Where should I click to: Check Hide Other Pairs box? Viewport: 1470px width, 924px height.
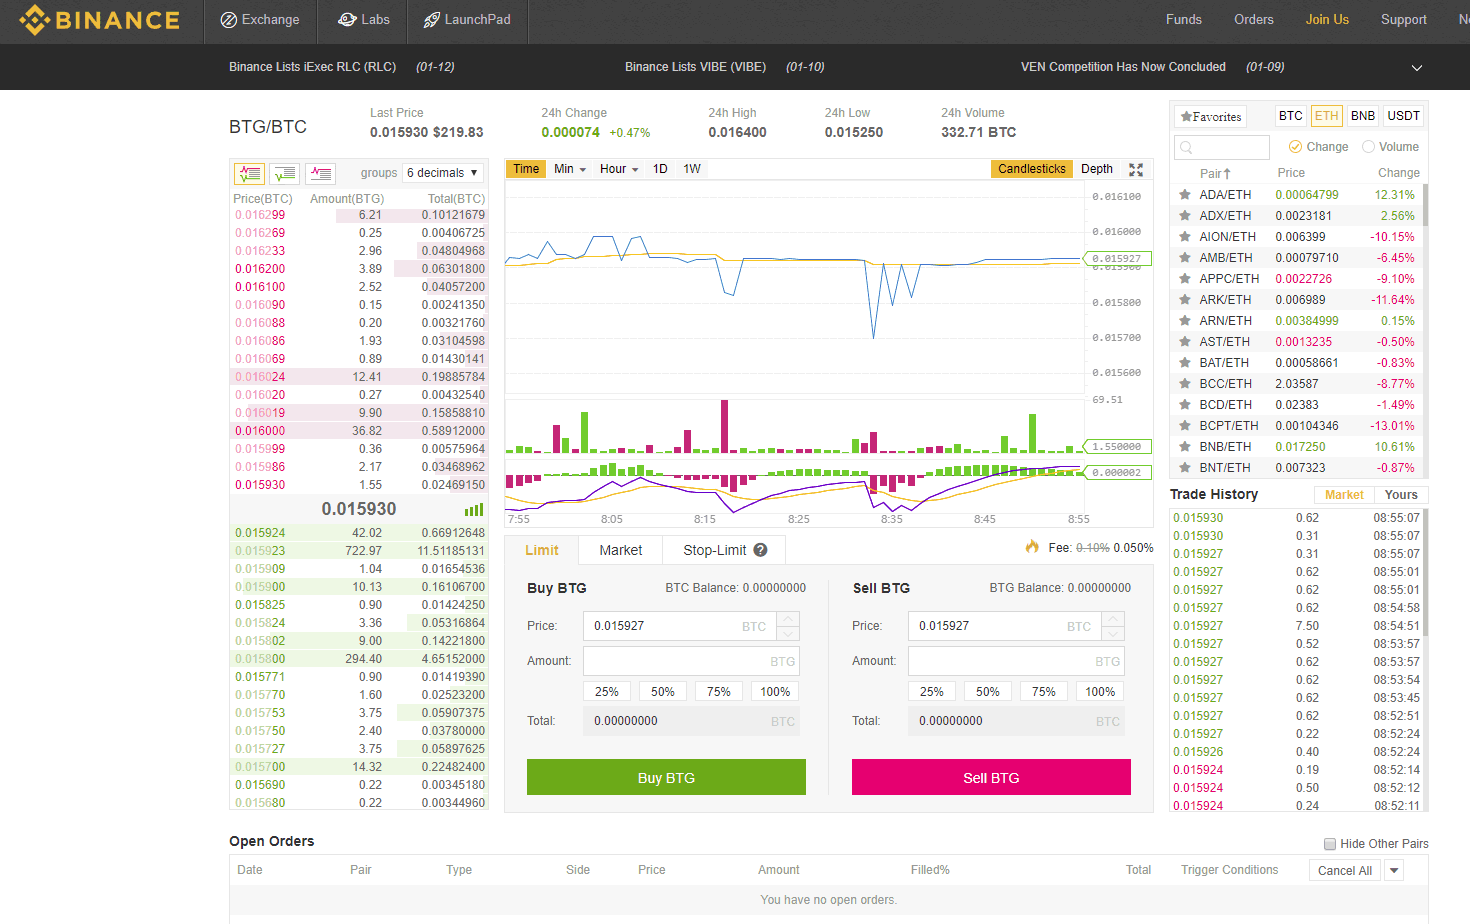pos(1330,844)
